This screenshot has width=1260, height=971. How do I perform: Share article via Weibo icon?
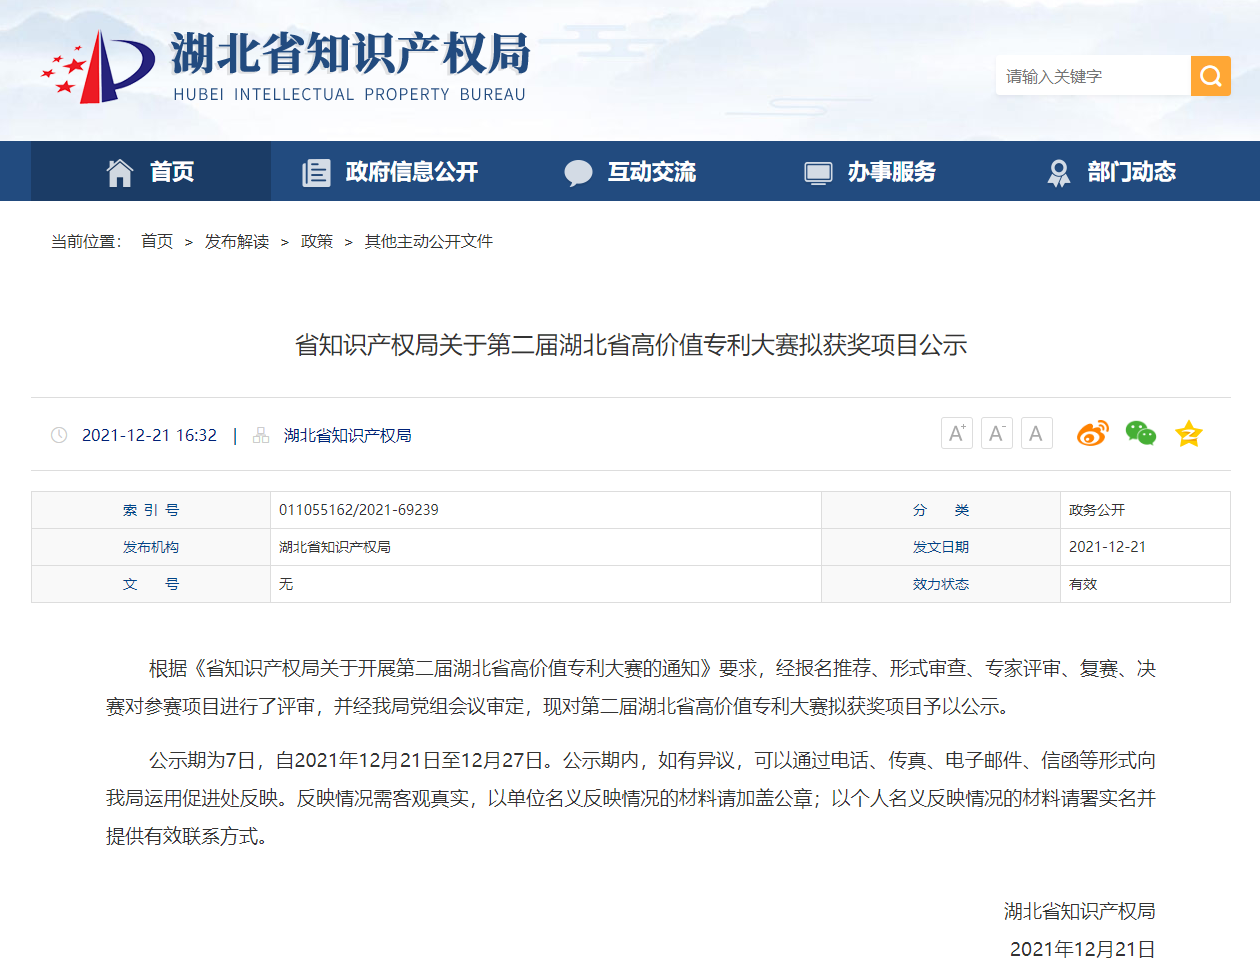[x=1092, y=433]
